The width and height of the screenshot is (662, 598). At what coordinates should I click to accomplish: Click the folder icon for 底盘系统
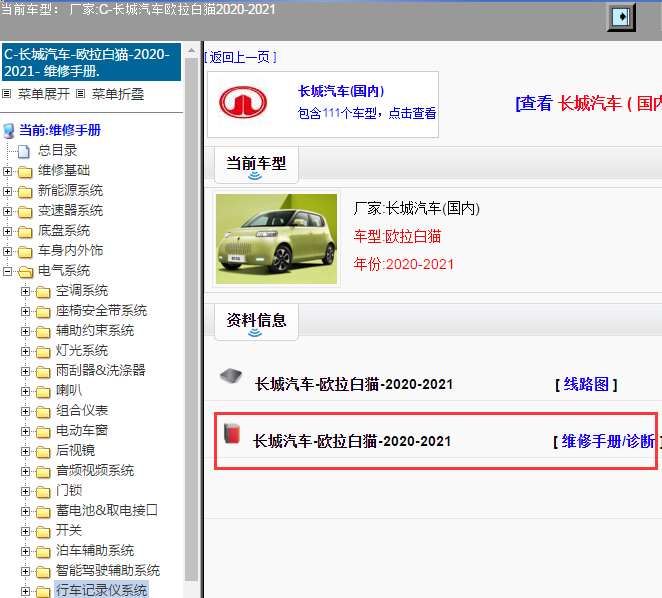25,231
